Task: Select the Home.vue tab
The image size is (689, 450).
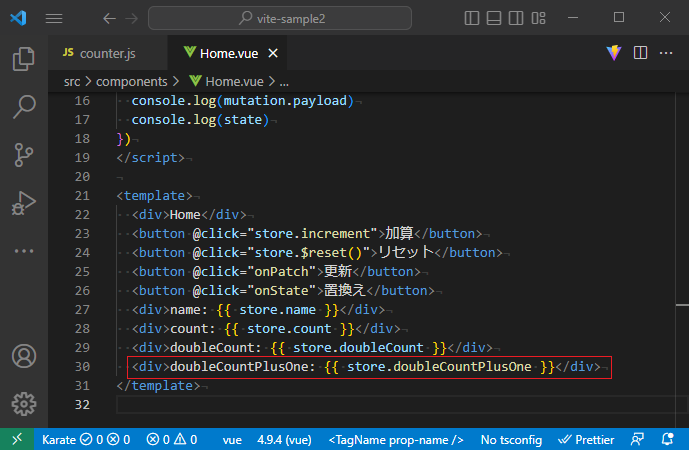Action: (x=228, y=53)
